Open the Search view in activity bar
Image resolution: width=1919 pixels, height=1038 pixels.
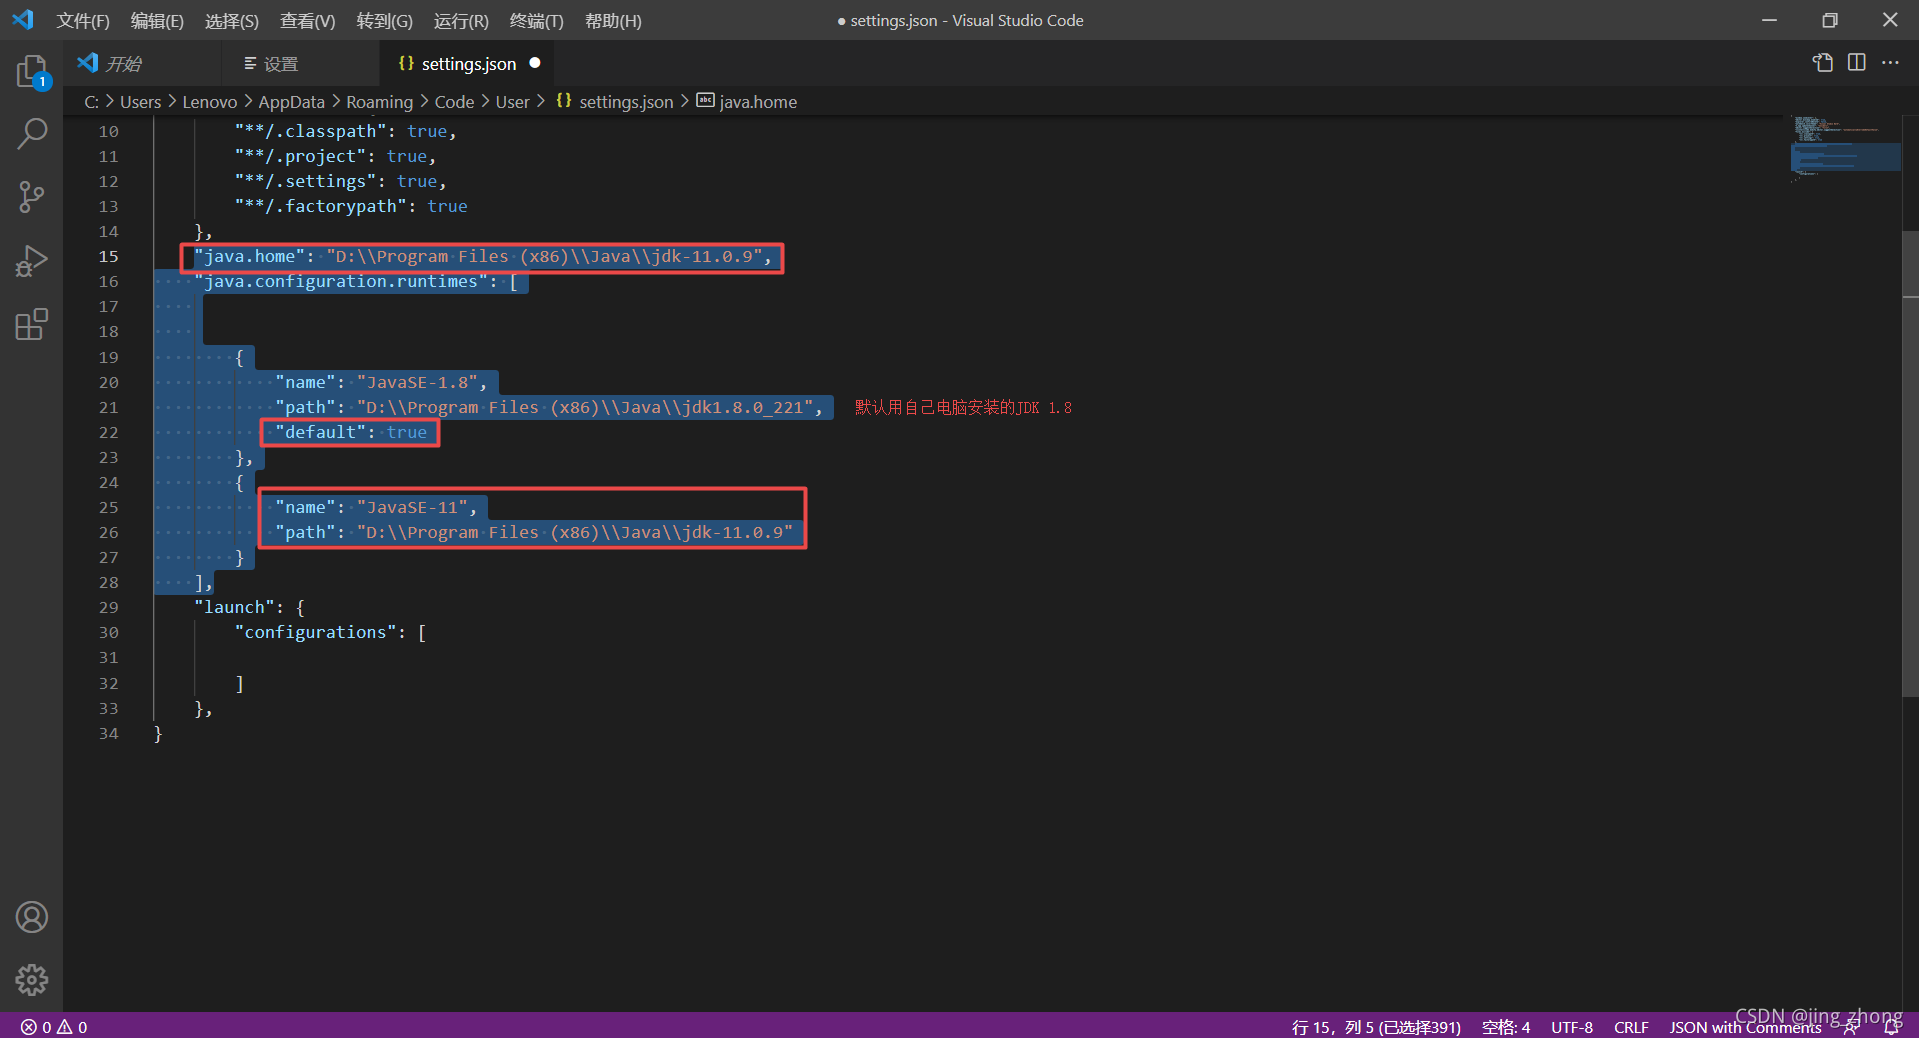pos(32,133)
